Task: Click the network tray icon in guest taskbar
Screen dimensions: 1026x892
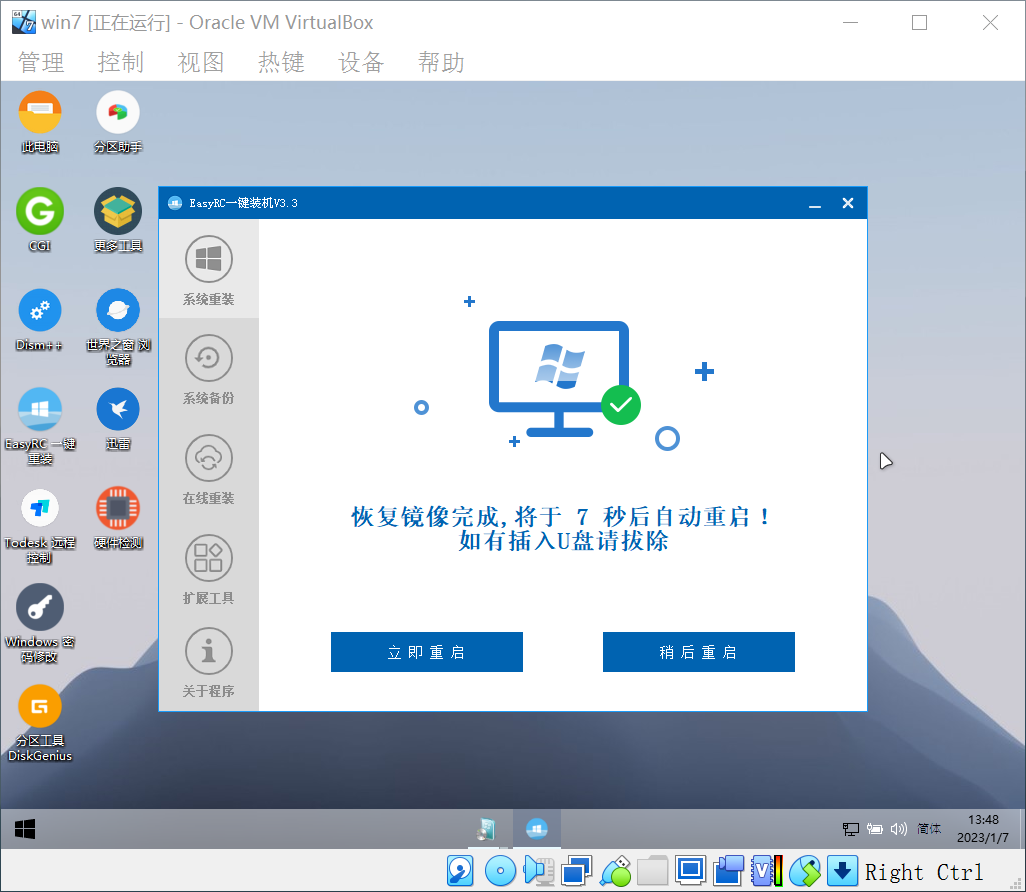Action: pyautogui.click(x=851, y=829)
